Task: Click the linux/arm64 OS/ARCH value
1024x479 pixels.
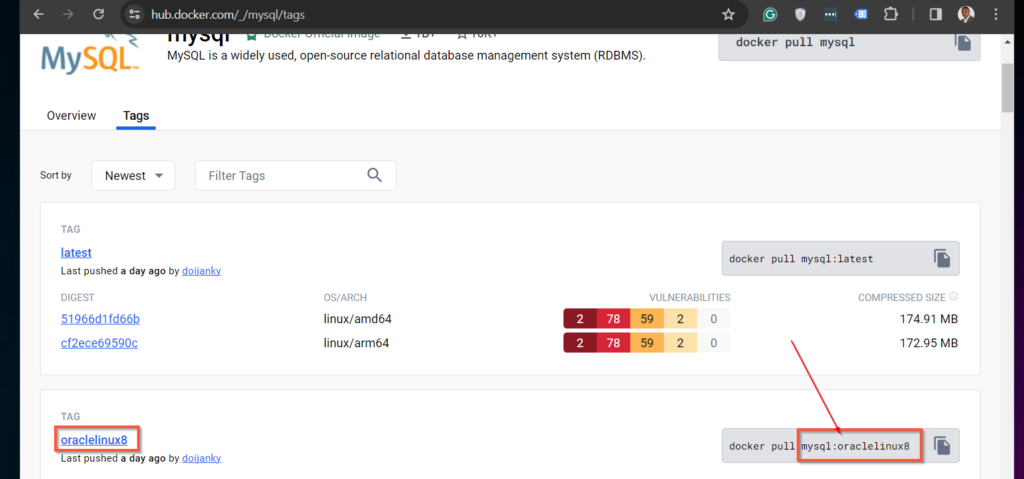Action: [357, 342]
